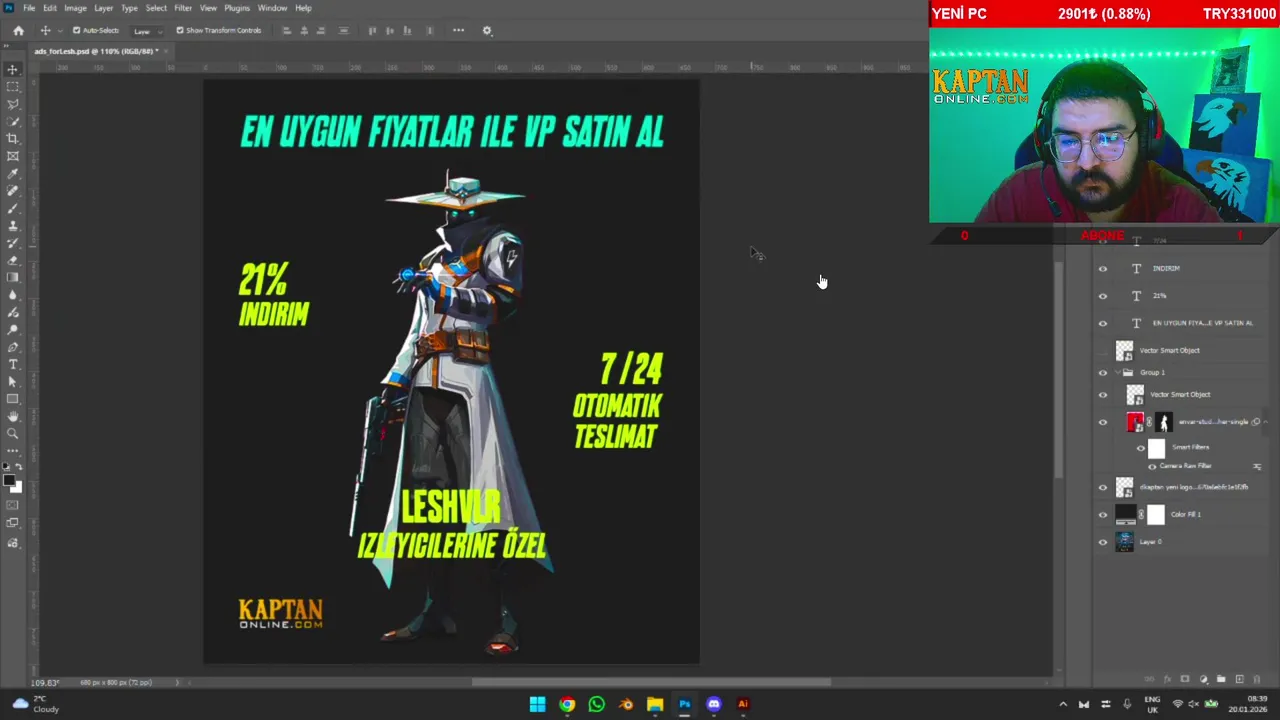
Task: Collapse smart filters arrow on smart object layer
Action: coord(1265,422)
